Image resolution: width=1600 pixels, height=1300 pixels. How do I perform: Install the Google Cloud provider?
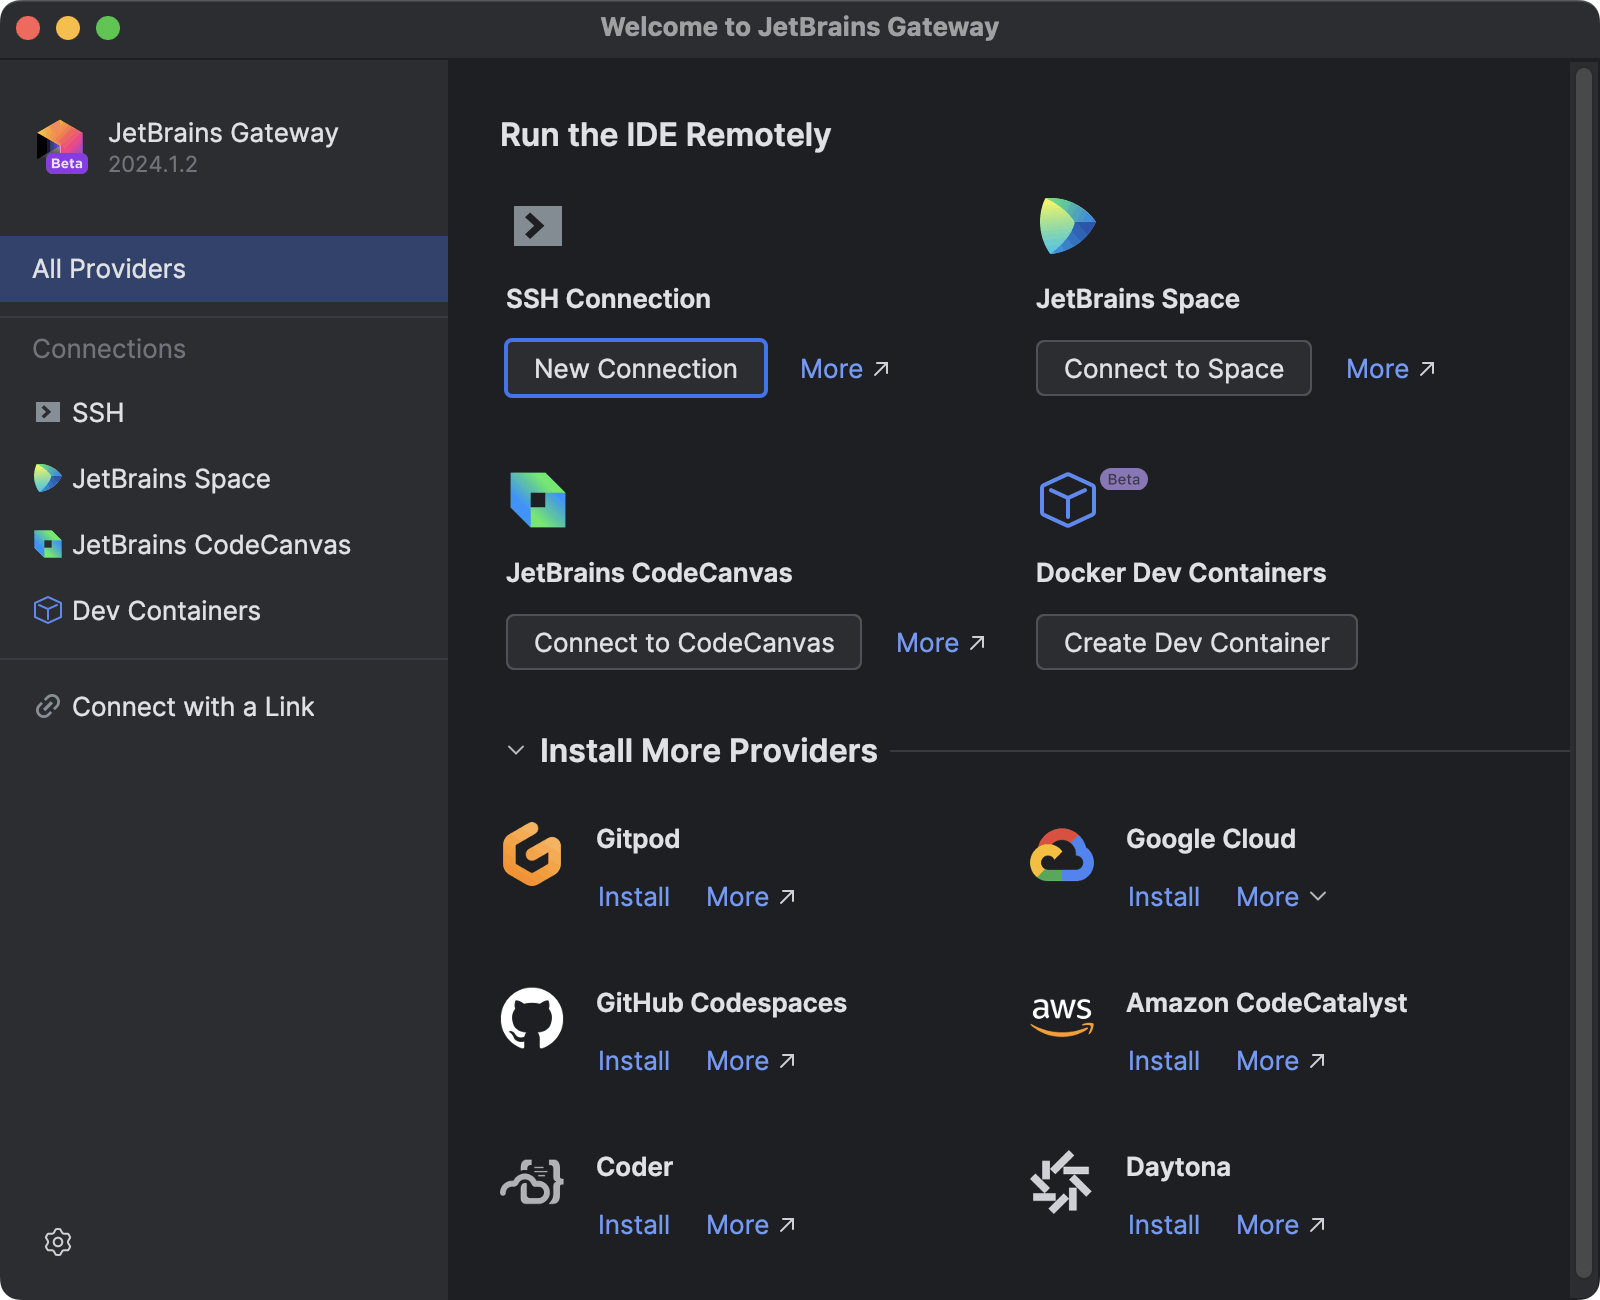pos(1164,897)
